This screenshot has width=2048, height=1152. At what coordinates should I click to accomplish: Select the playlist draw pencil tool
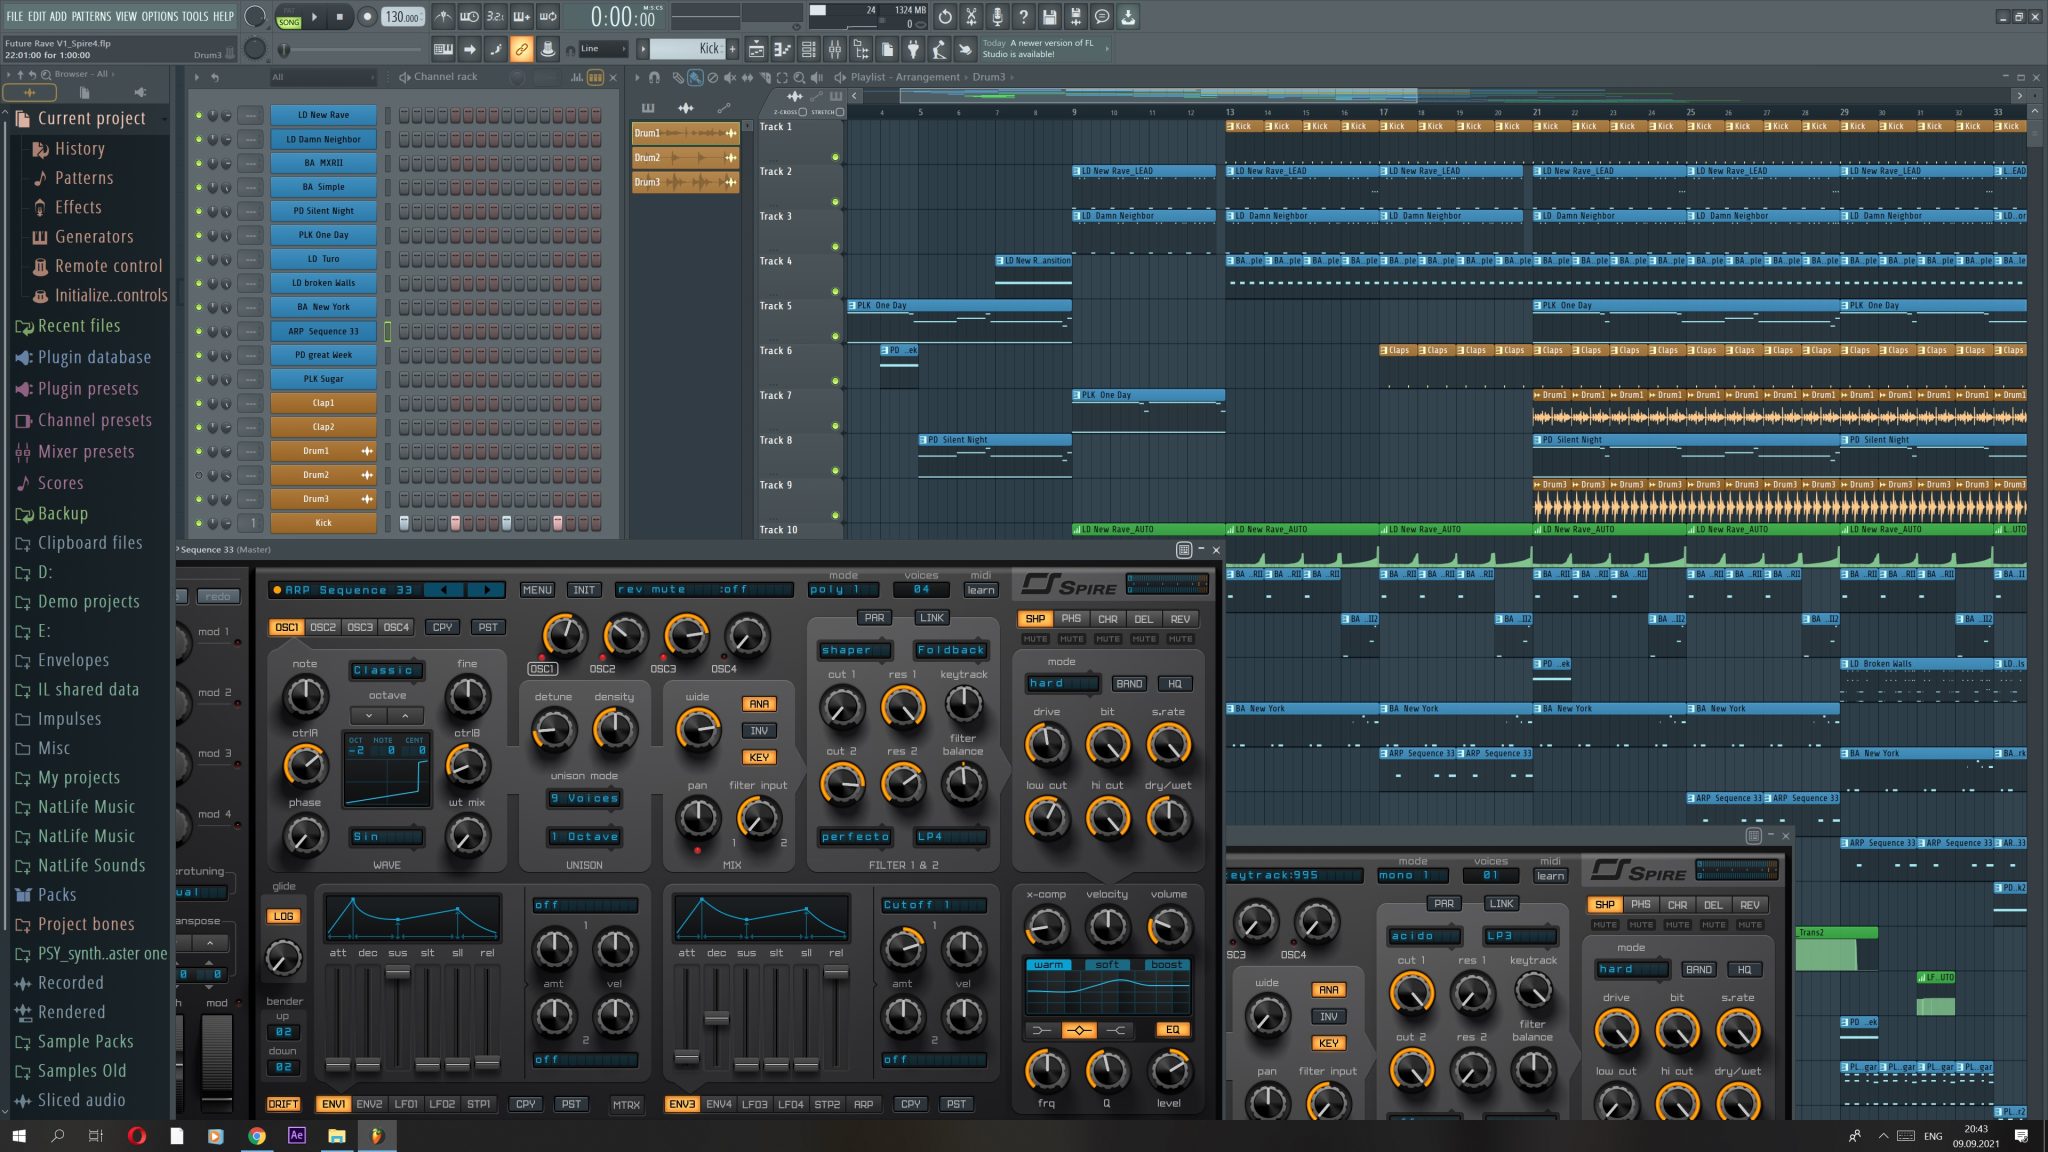[677, 77]
